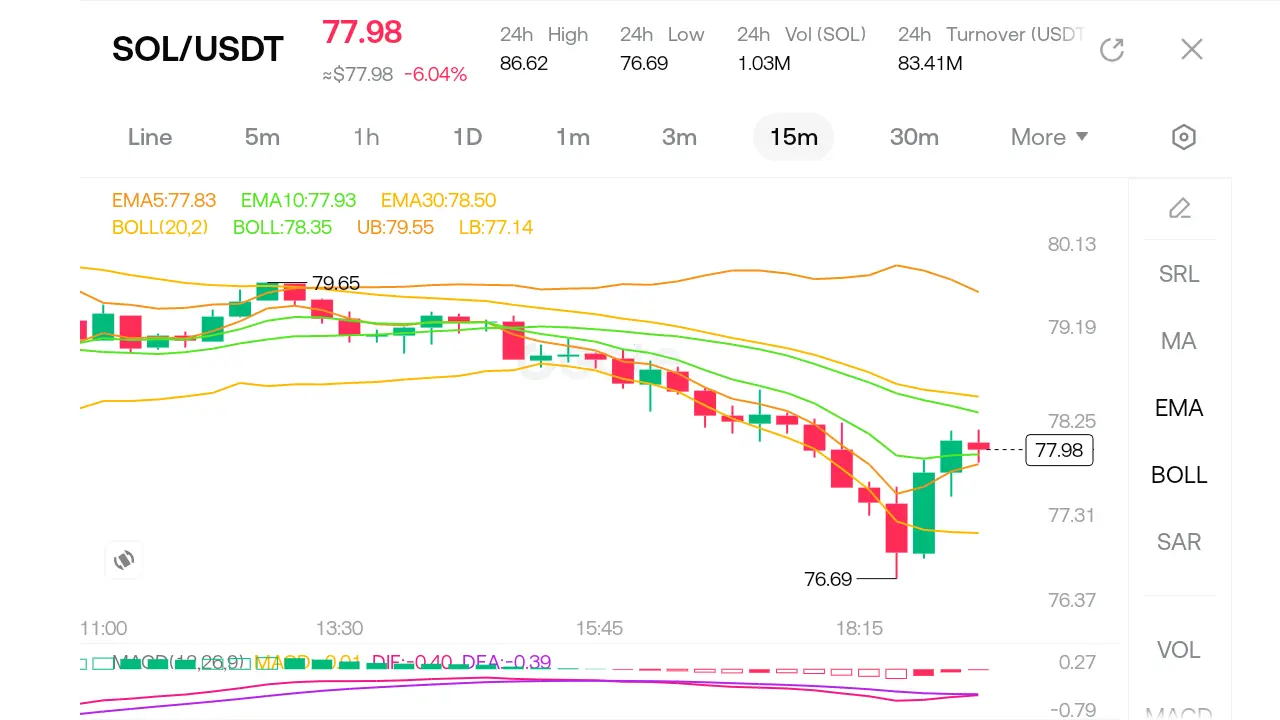Close the SOL/USDT chart panel
The image size is (1280, 720).
[x=1191, y=49]
